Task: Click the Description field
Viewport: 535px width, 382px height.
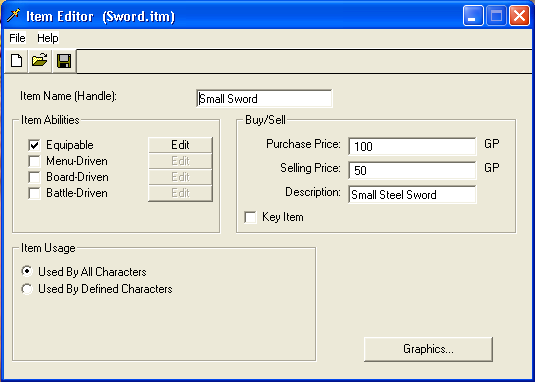Action: pyautogui.click(x=412, y=194)
